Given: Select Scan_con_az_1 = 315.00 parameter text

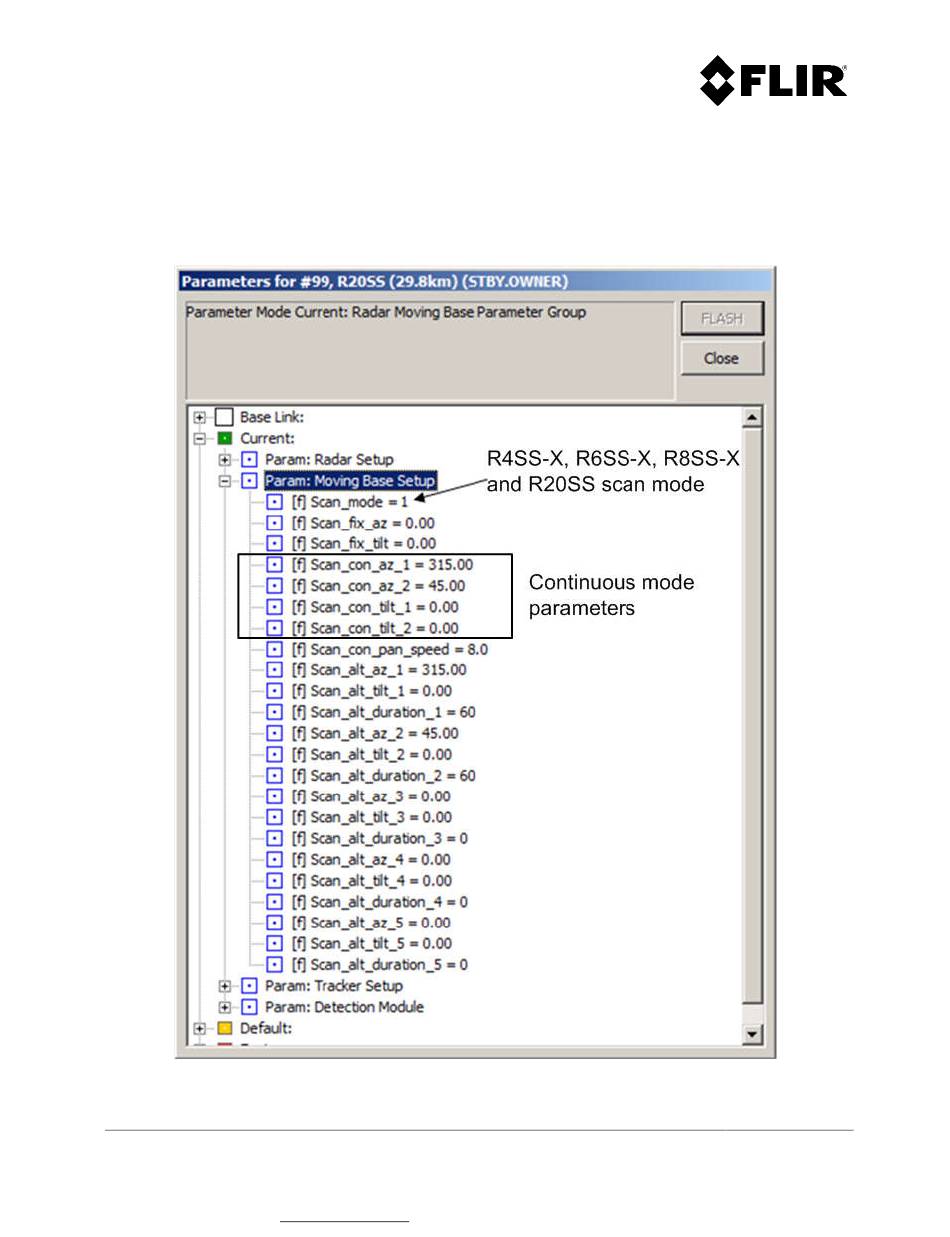Looking at the screenshot, I should click(382, 565).
